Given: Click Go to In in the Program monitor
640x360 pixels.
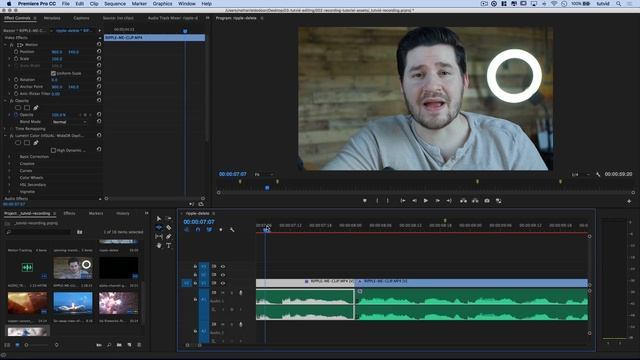Looking at the screenshot, I should [402, 201].
